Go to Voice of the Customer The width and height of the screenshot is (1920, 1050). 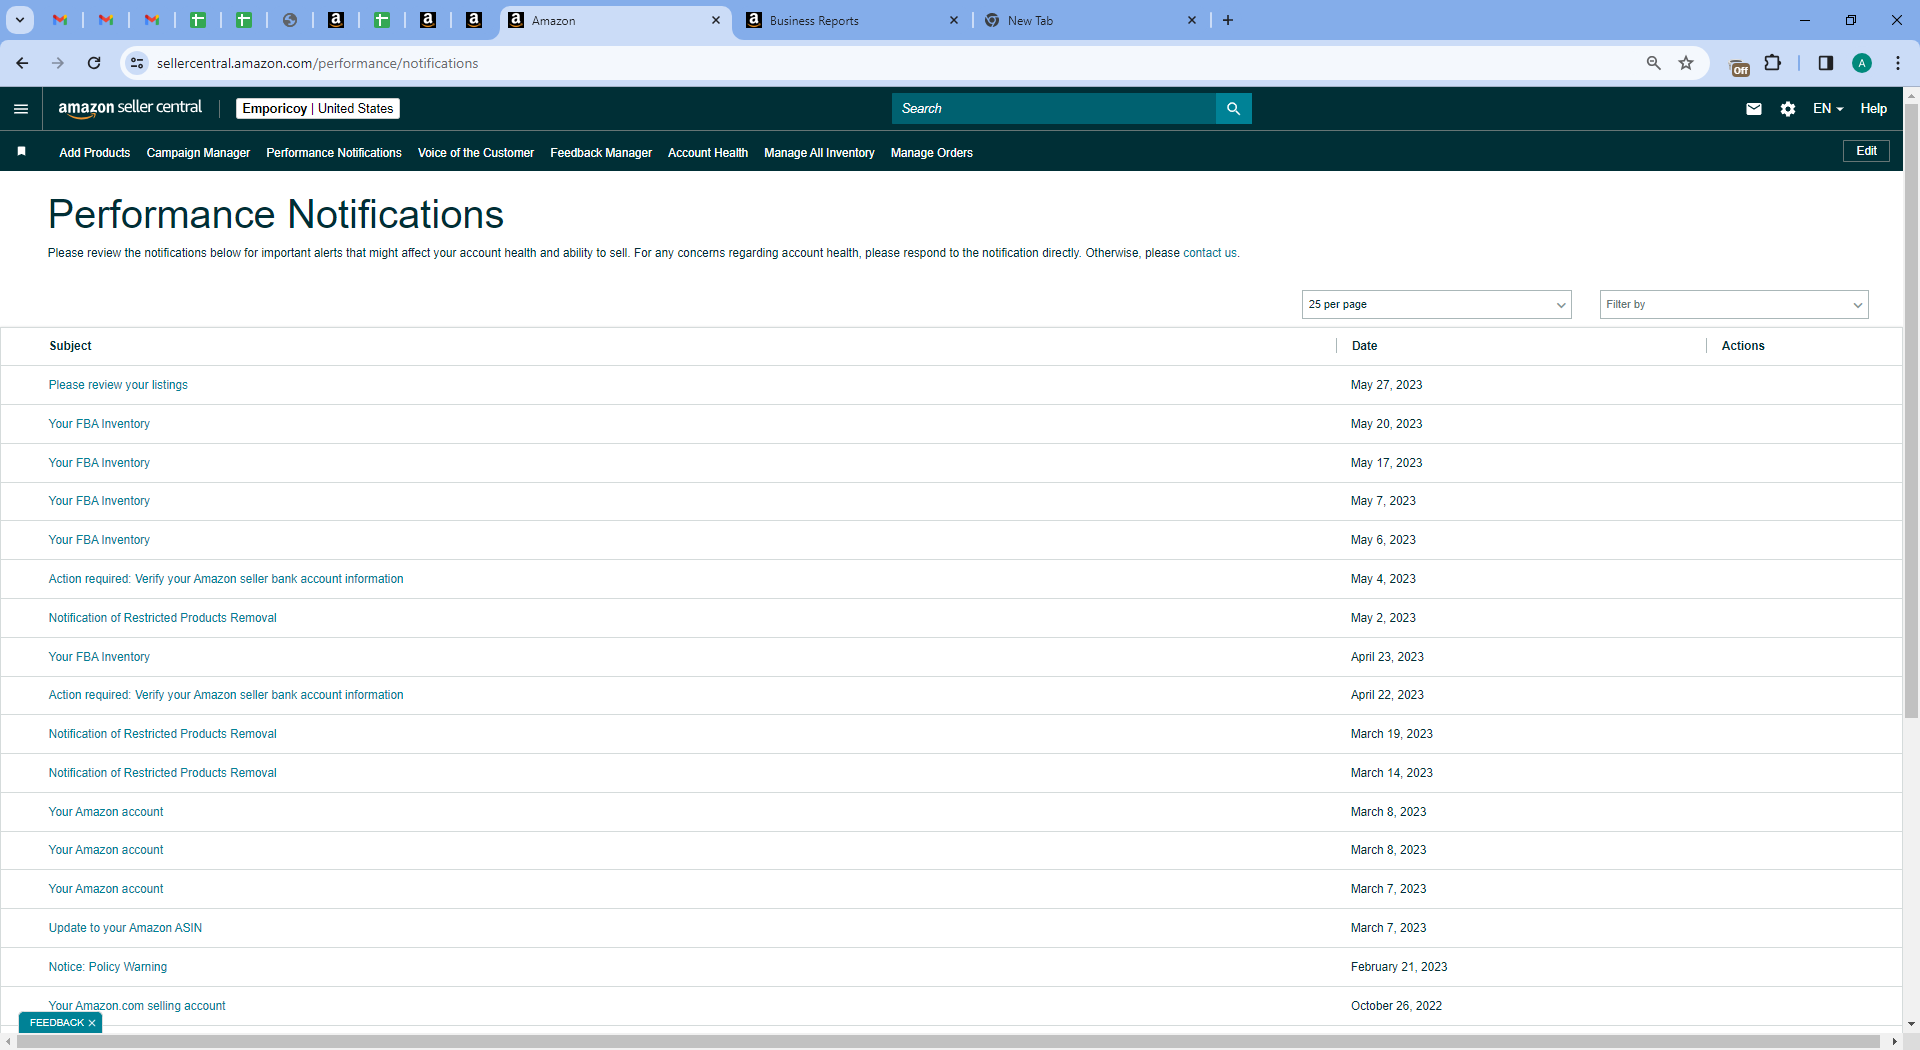click(x=476, y=153)
